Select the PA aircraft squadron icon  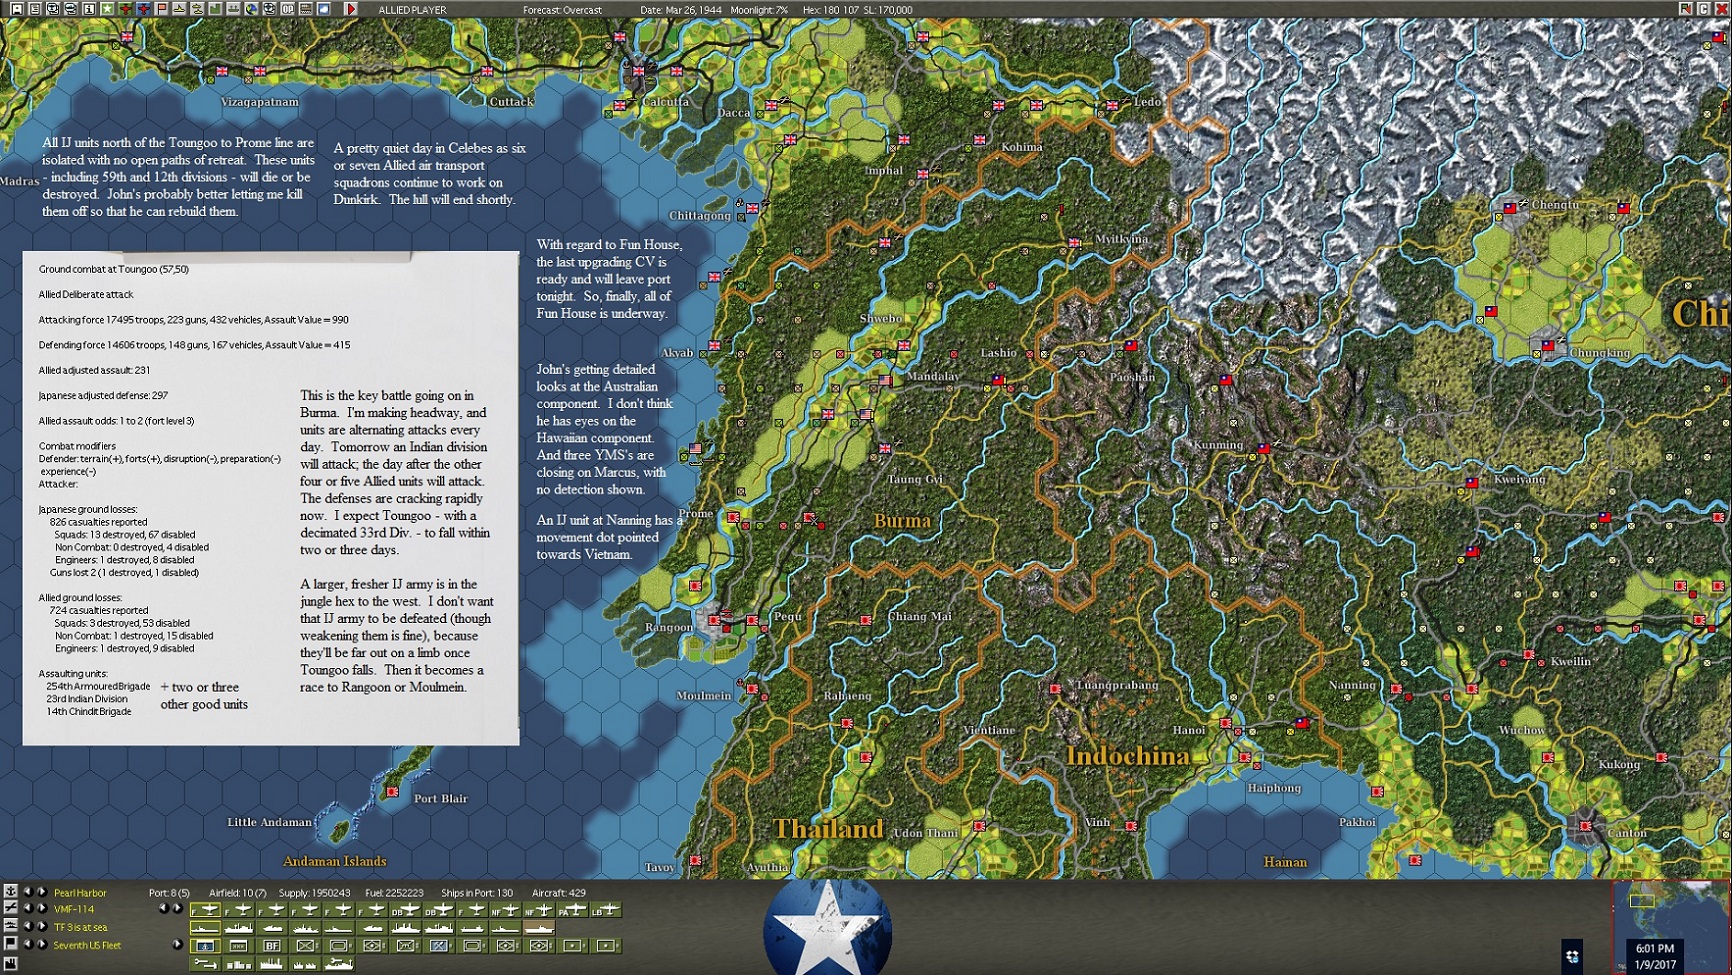[x=573, y=910]
